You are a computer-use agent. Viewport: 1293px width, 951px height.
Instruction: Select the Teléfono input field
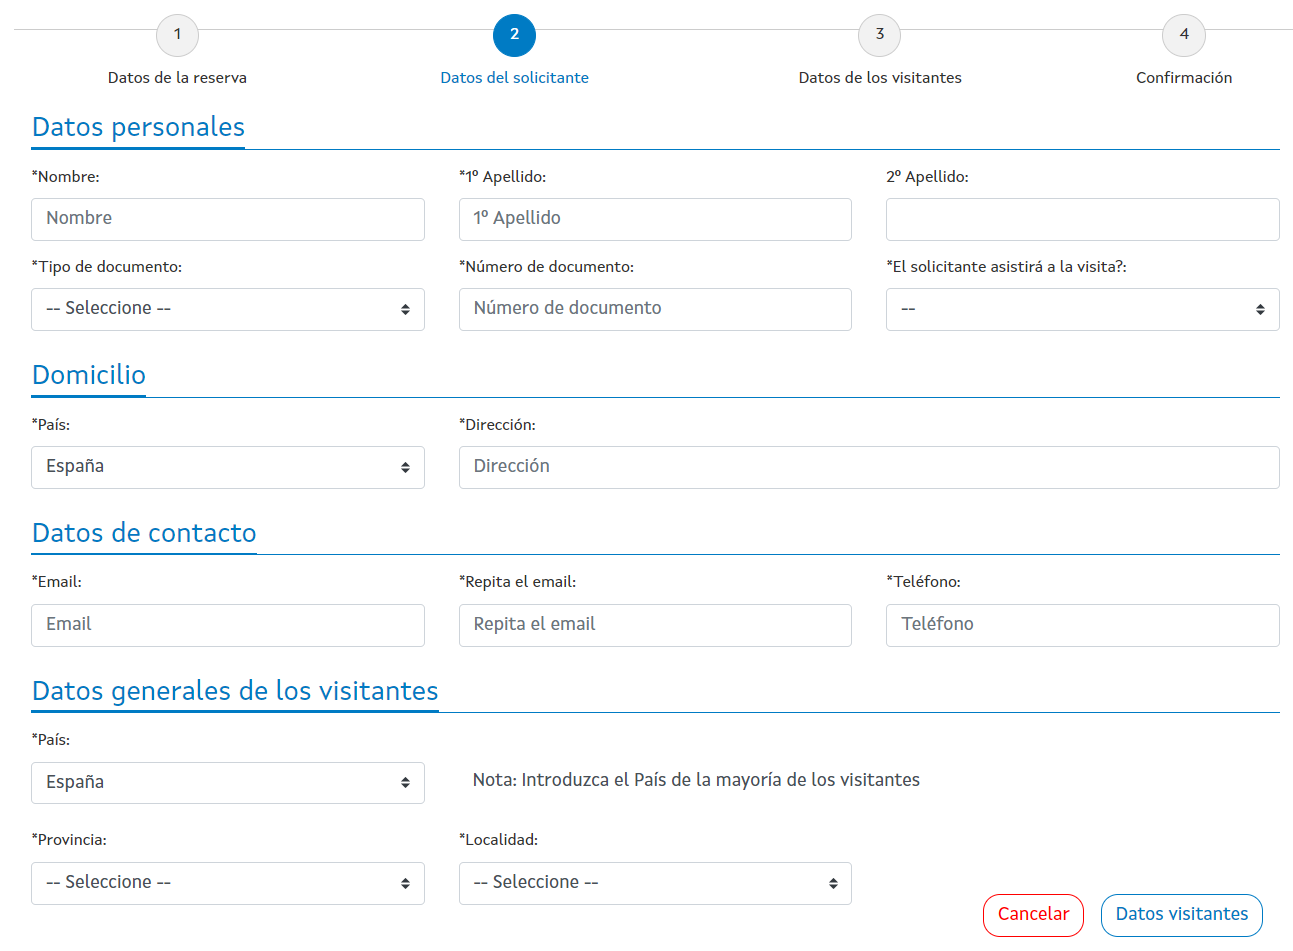1082,625
